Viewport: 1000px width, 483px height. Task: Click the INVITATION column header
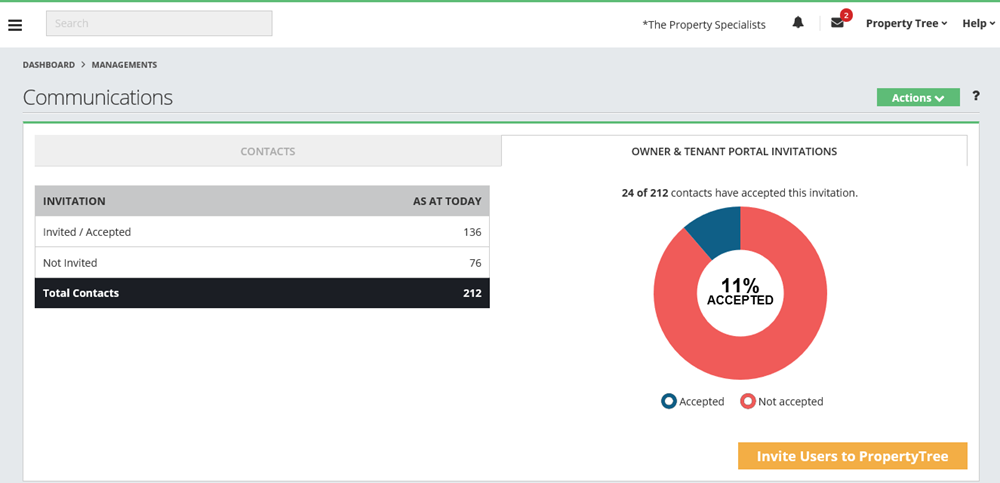(74, 201)
